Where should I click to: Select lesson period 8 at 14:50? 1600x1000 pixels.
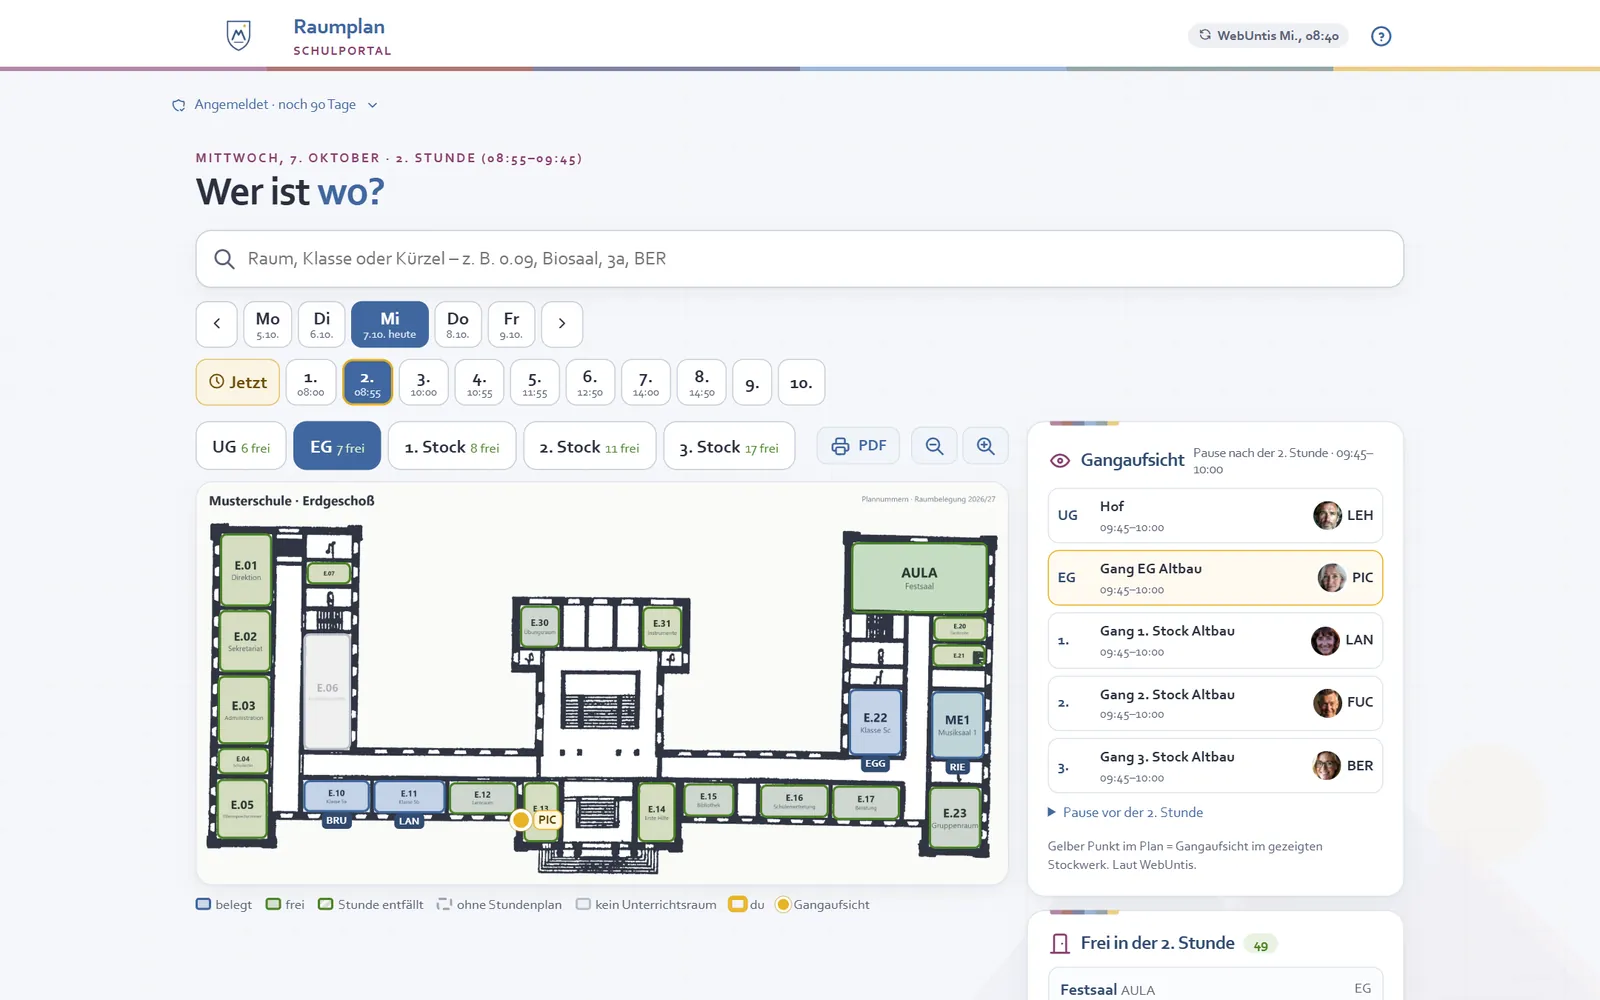(702, 383)
